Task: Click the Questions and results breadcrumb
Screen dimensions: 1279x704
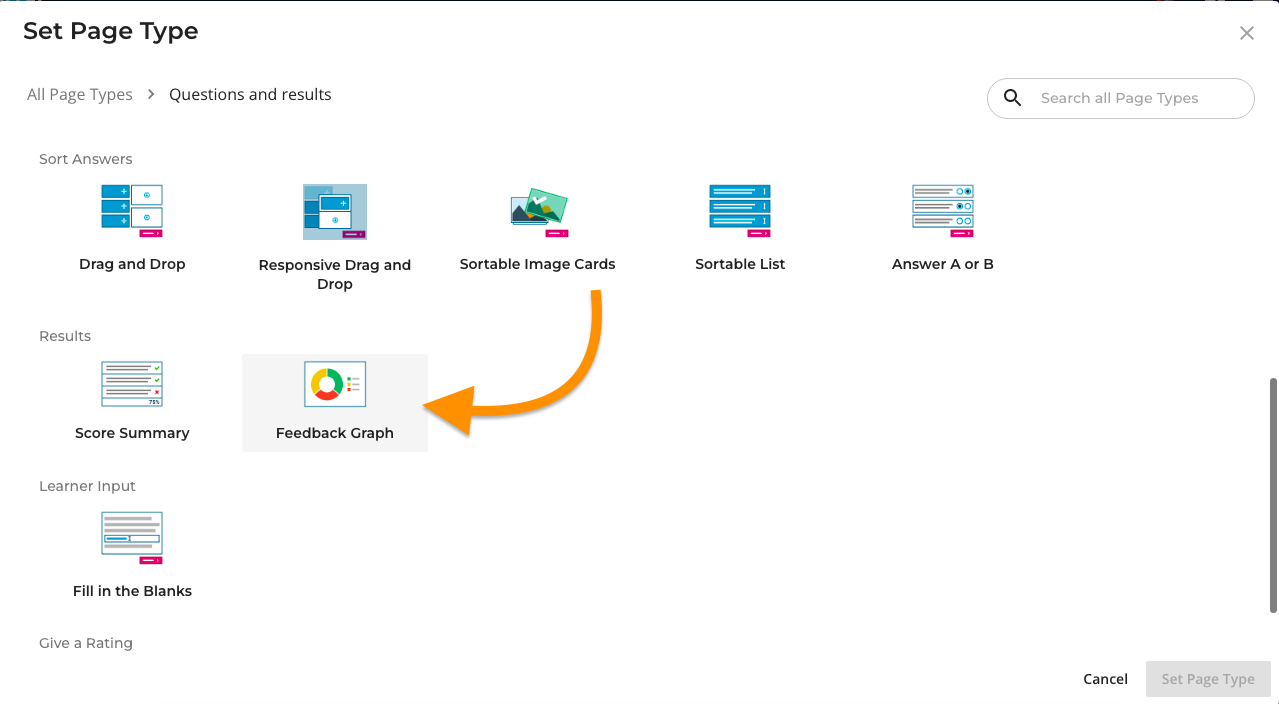Action: point(250,94)
